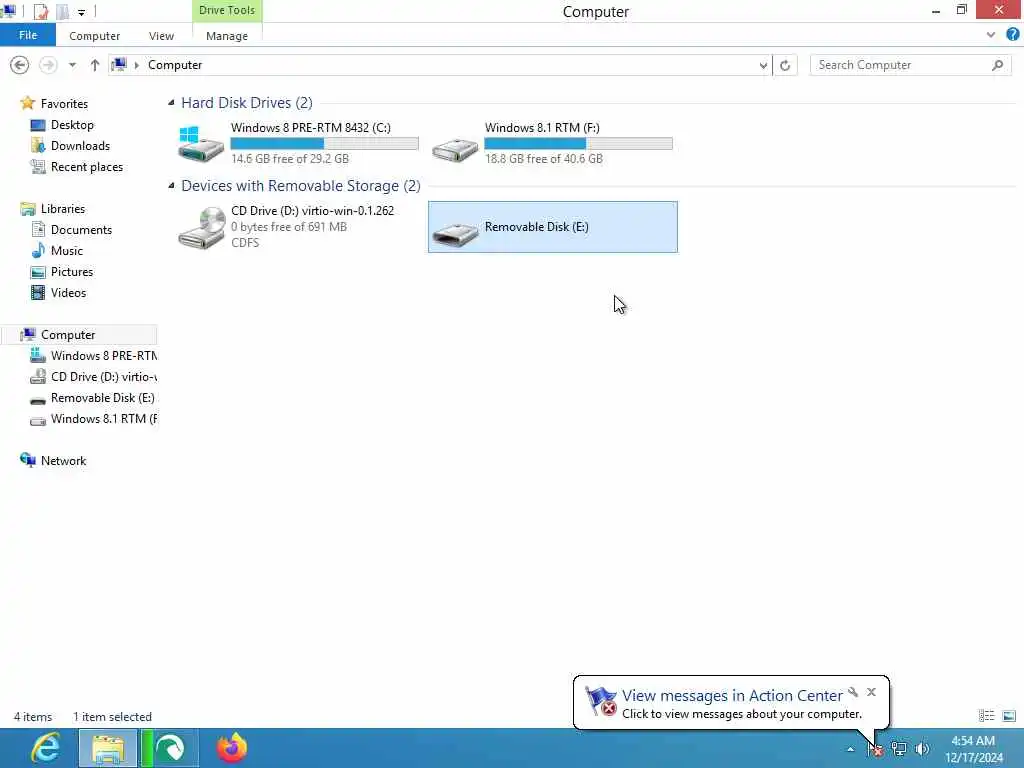Switch to Large icons view layout
The width and height of the screenshot is (1024, 768).
click(1008, 716)
